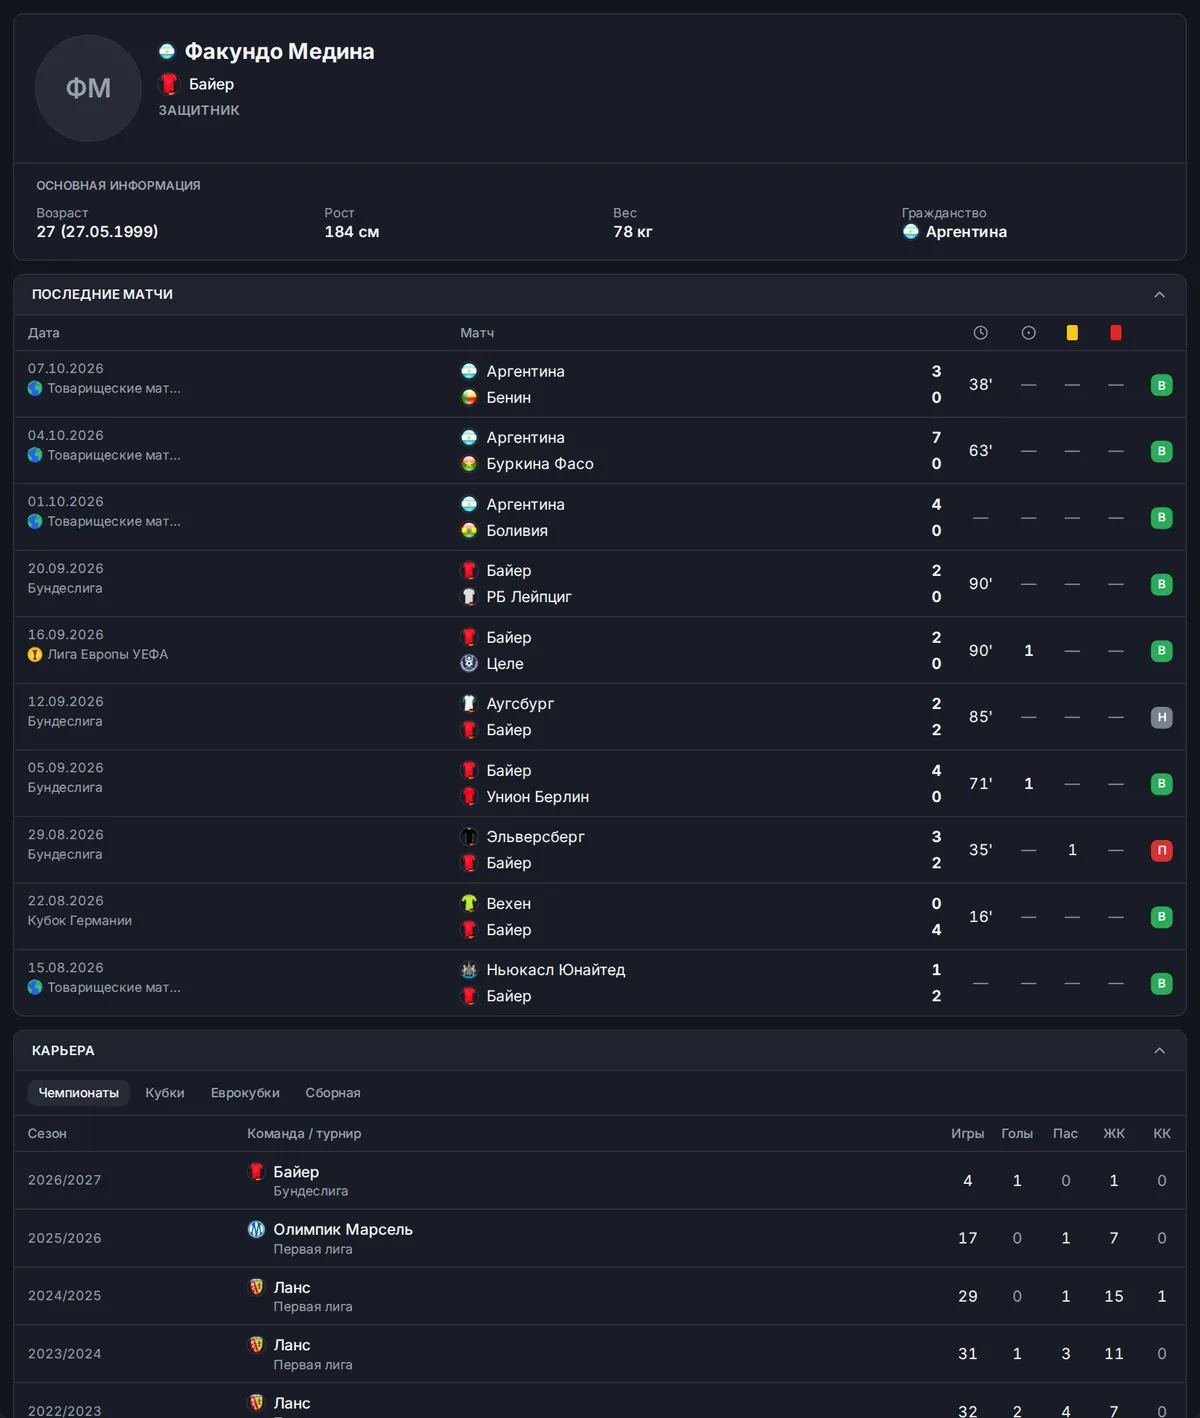Image resolution: width=1200 pixels, height=1418 pixels.
Task: Click the loss badge for Эльверсберг match
Action: click(1162, 850)
